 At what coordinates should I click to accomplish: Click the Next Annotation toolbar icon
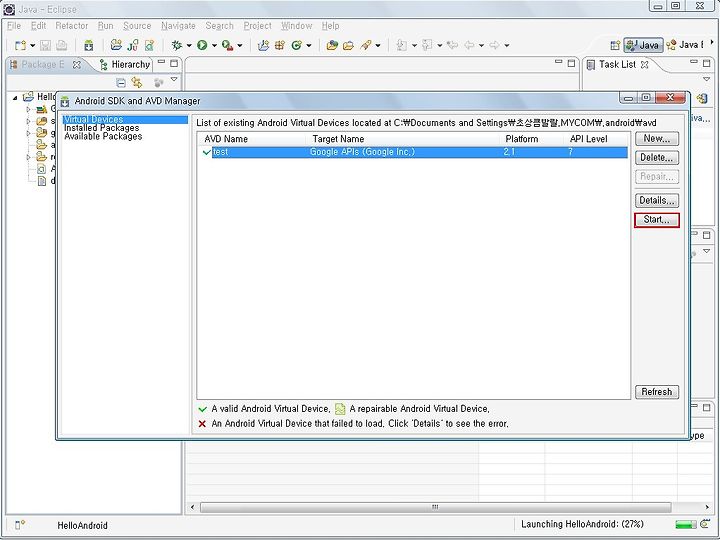coord(402,45)
